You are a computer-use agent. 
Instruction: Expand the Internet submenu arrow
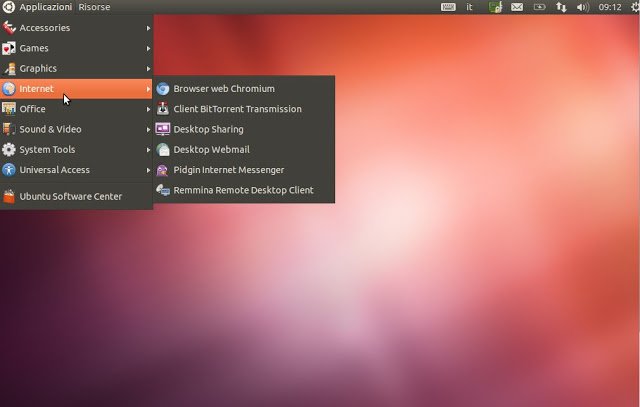pyautogui.click(x=148, y=89)
